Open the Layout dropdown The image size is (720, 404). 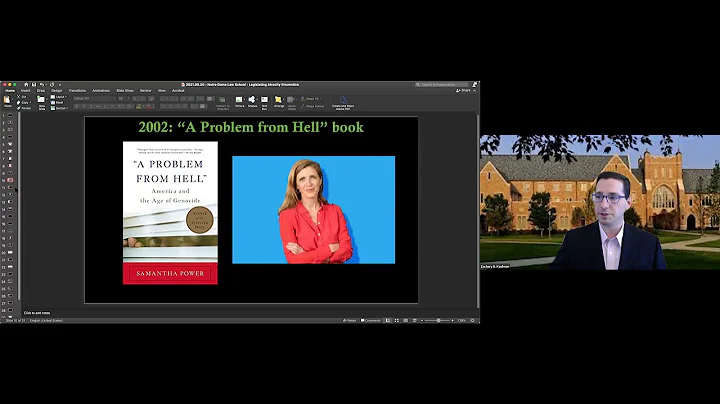[58, 97]
